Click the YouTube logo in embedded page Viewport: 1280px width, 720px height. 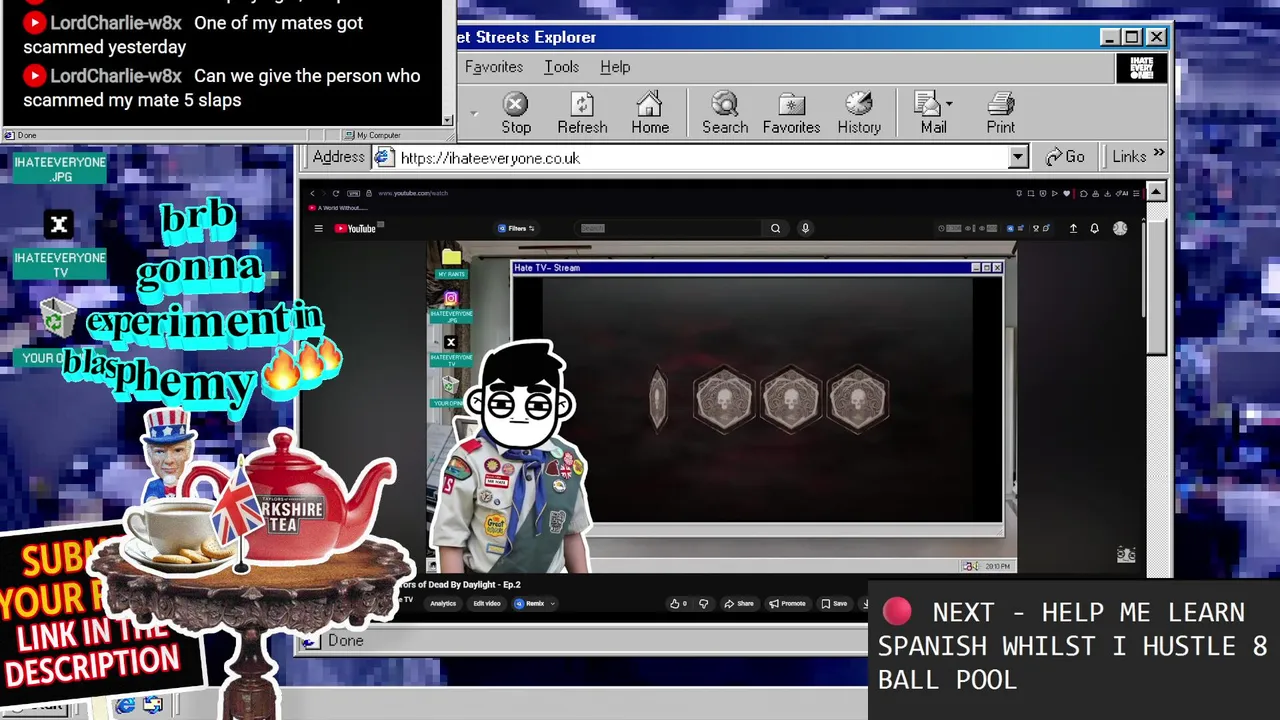click(355, 229)
